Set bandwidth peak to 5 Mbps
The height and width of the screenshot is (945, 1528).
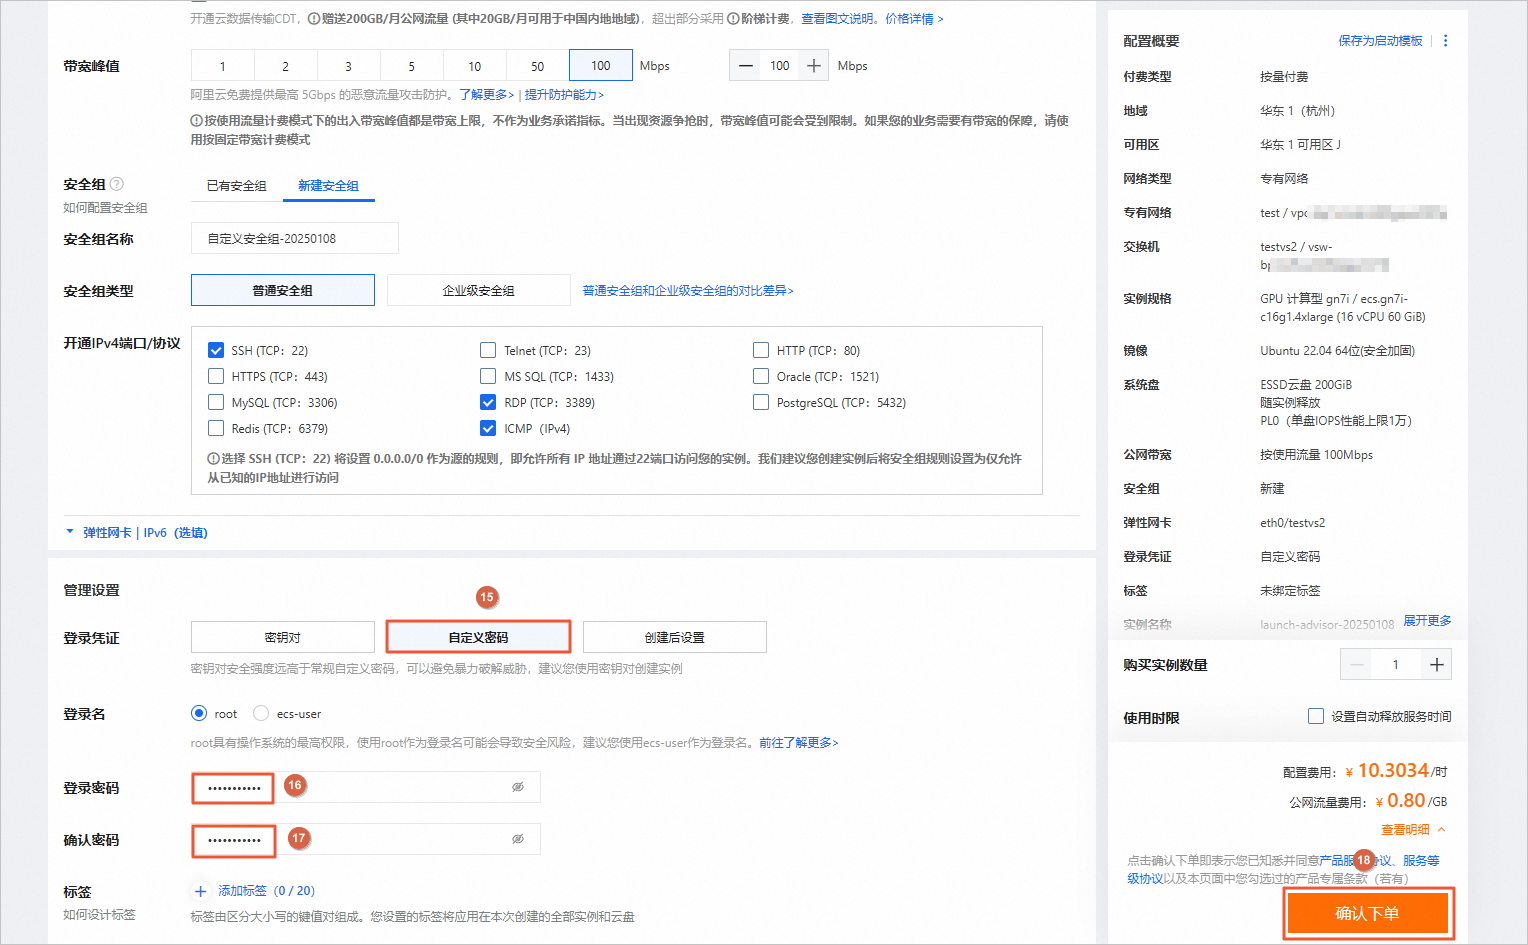pyautogui.click(x=412, y=66)
